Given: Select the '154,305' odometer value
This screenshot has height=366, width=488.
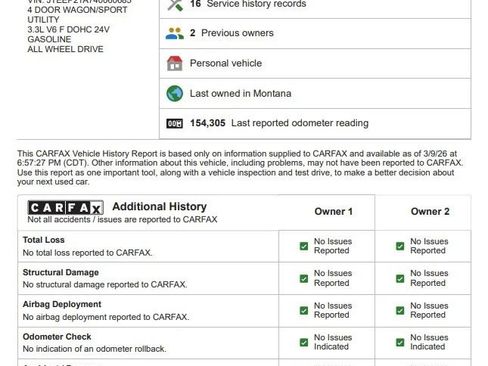Looking at the screenshot, I should [x=208, y=123].
